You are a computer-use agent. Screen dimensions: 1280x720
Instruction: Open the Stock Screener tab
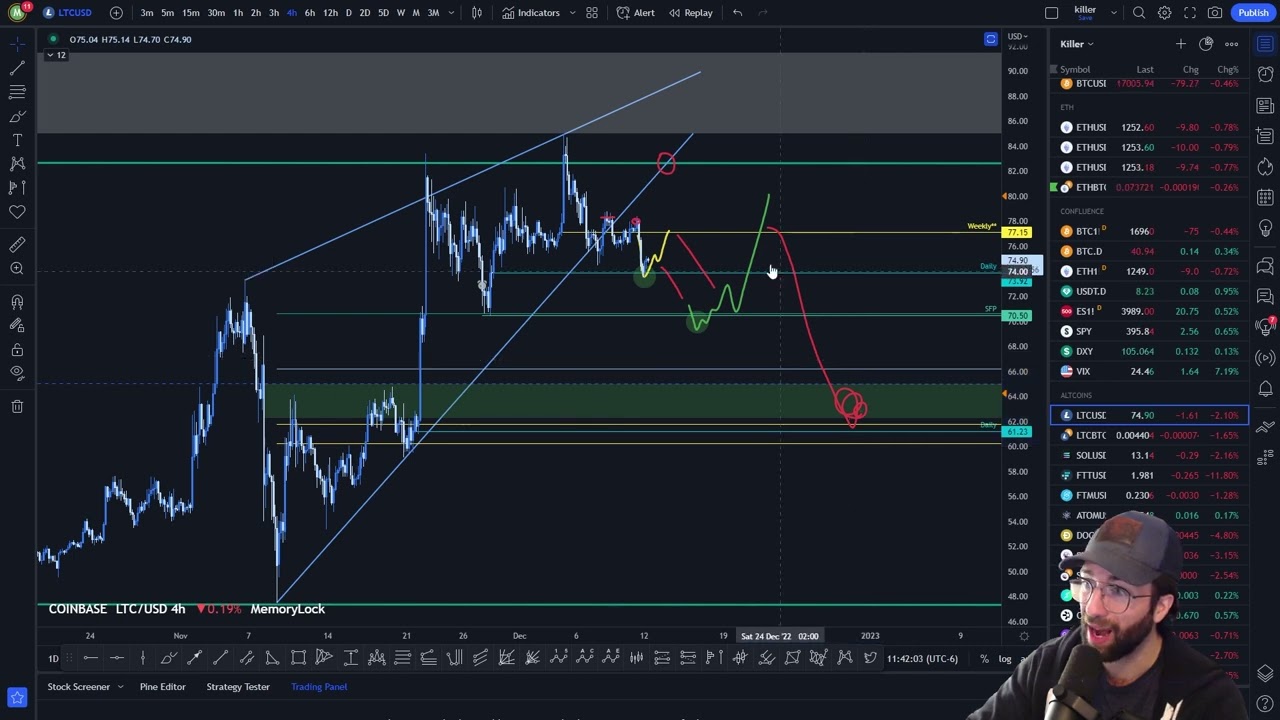78,687
